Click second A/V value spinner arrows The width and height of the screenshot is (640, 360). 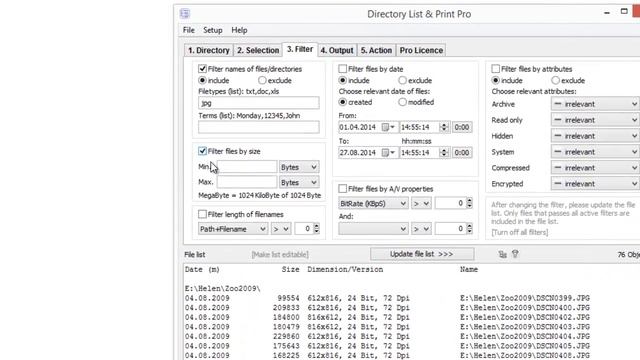pos(469,229)
